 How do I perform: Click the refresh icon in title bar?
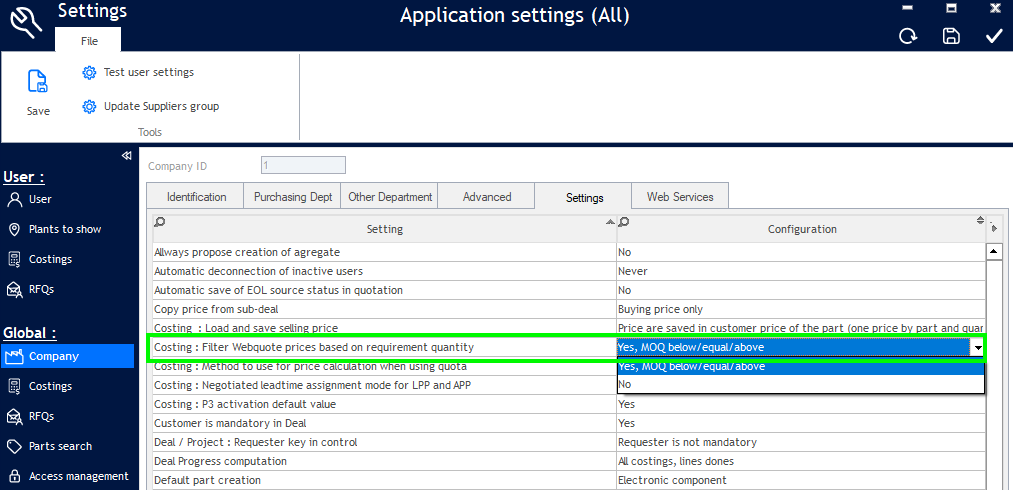click(908, 36)
